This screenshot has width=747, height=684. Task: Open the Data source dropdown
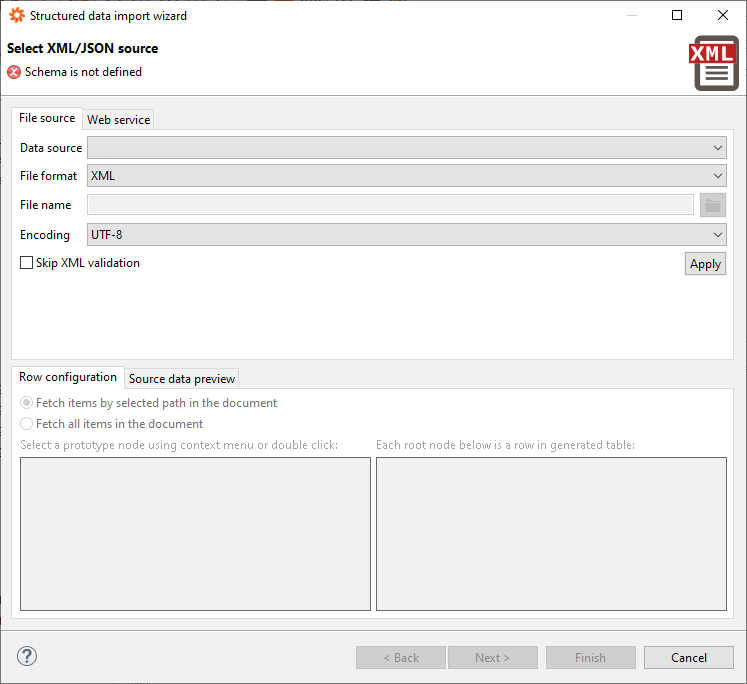406,148
